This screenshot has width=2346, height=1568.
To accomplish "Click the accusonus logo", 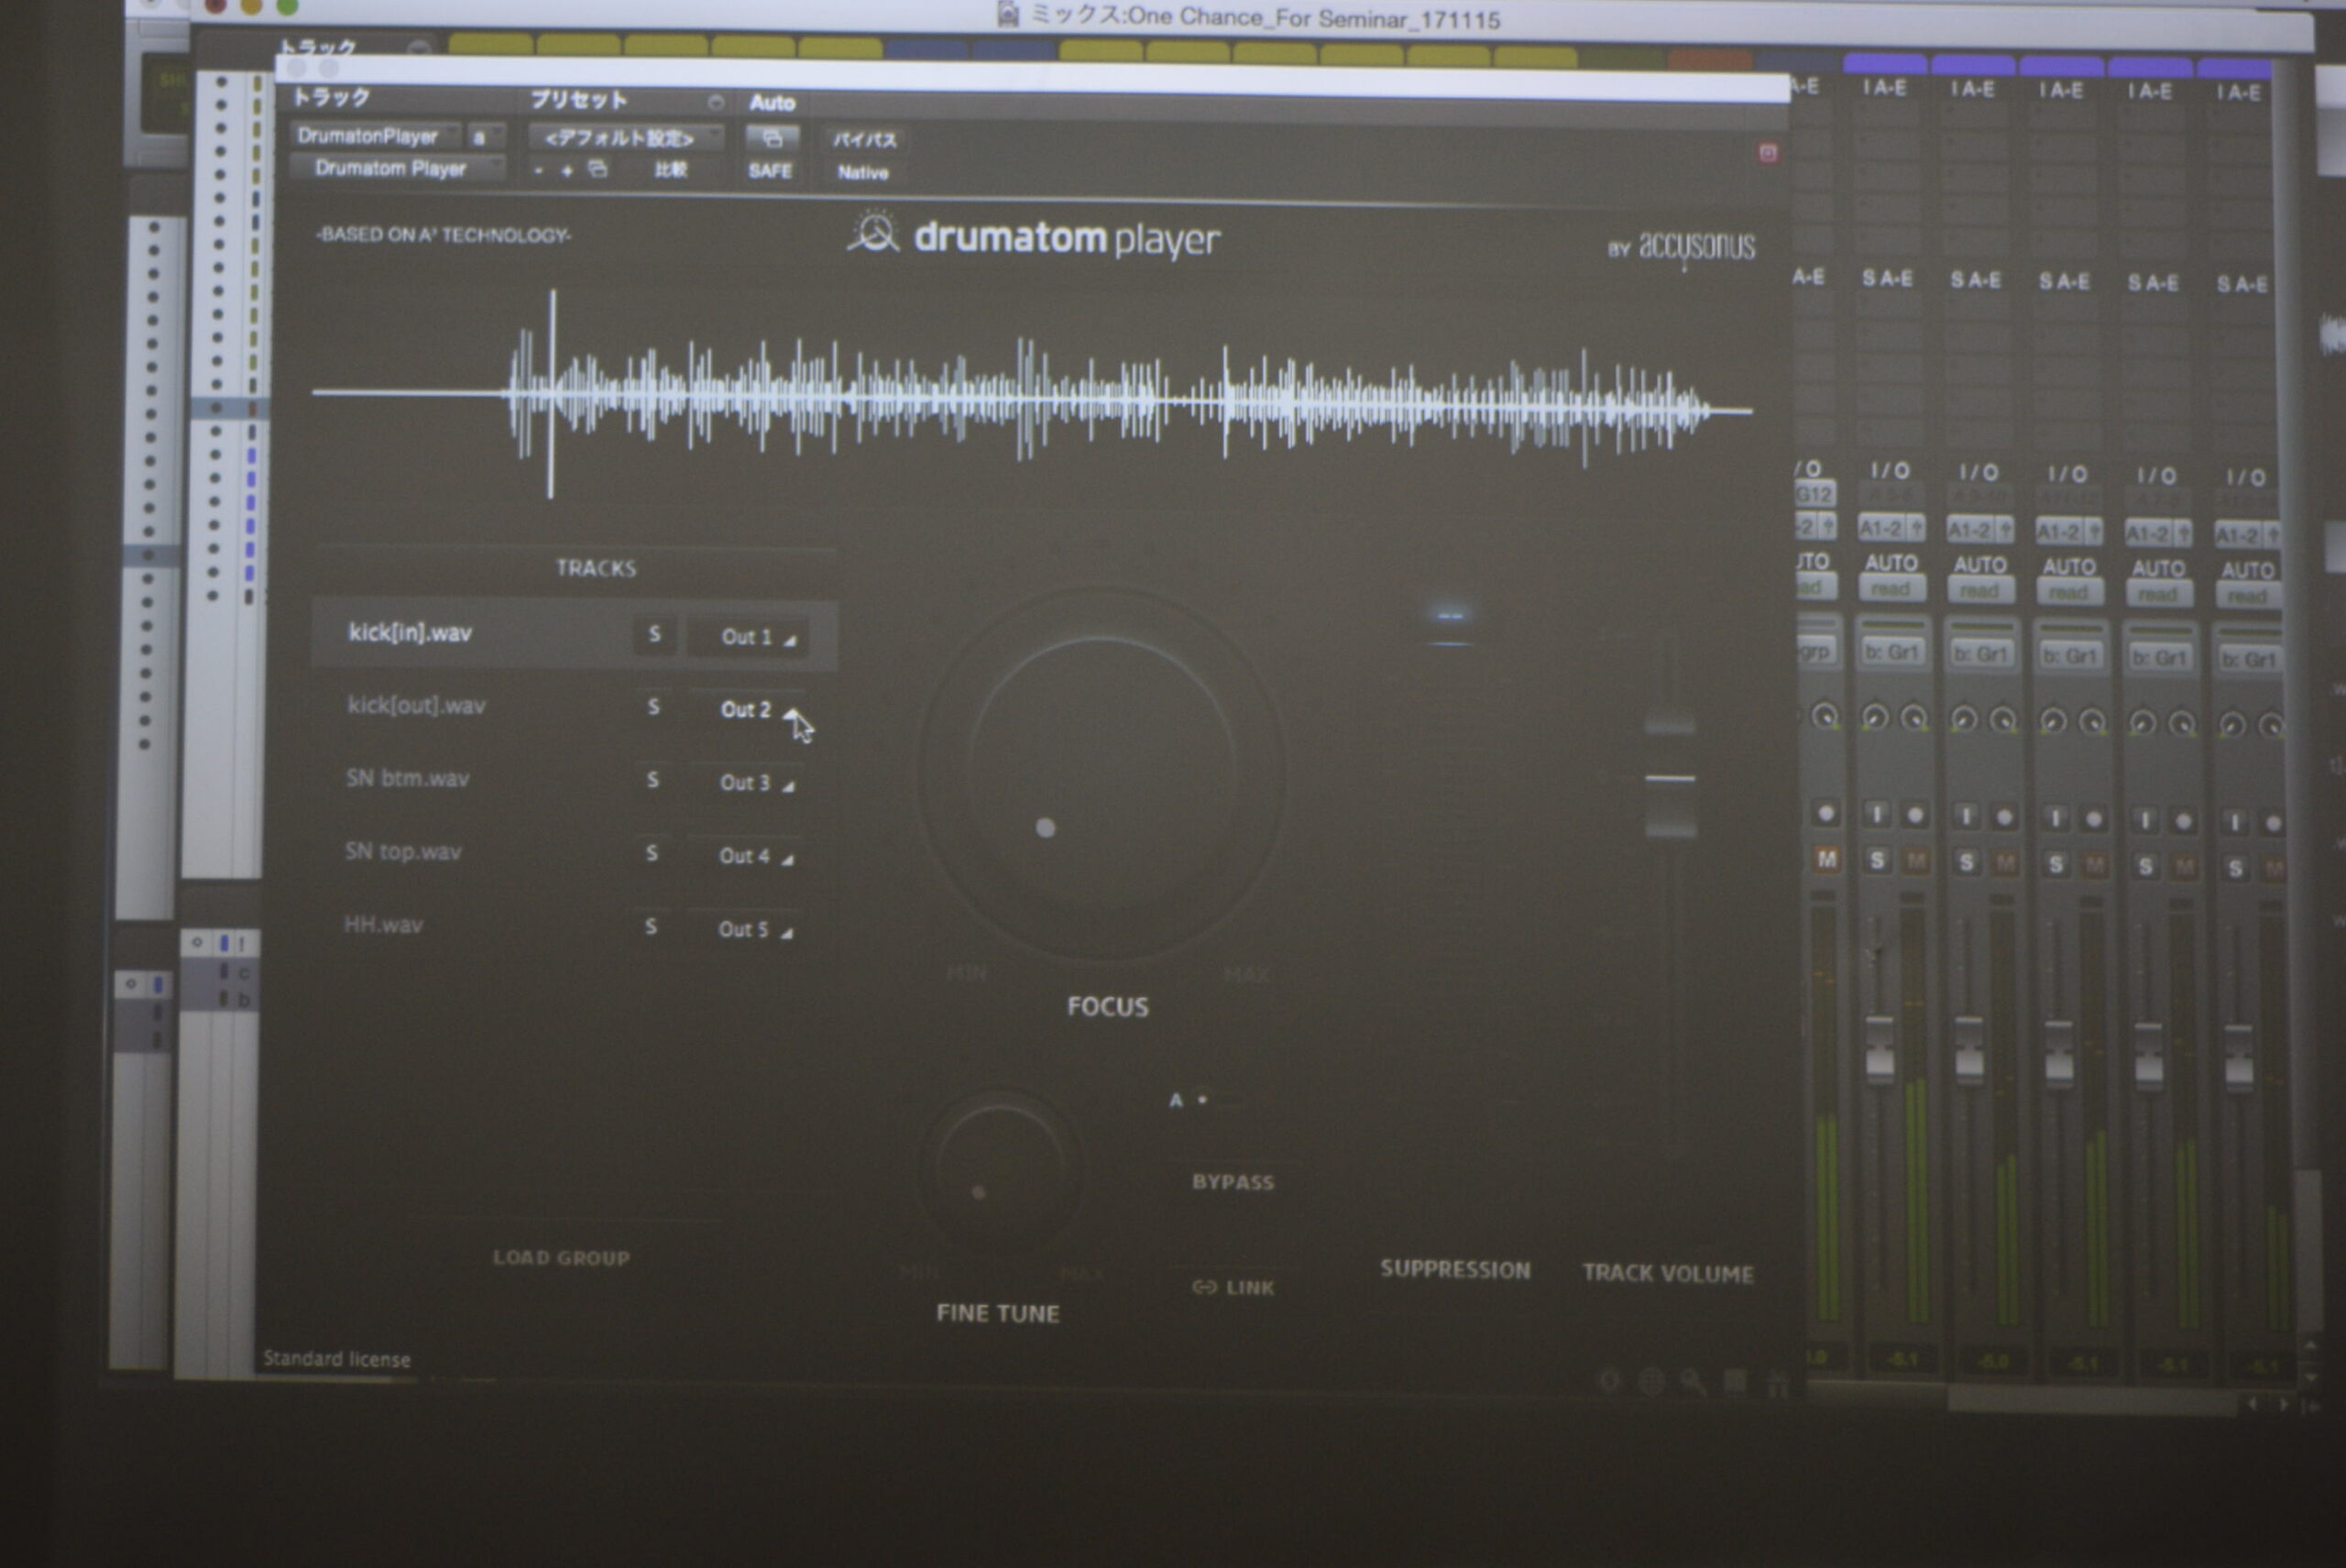I will tap(1696, 247).
